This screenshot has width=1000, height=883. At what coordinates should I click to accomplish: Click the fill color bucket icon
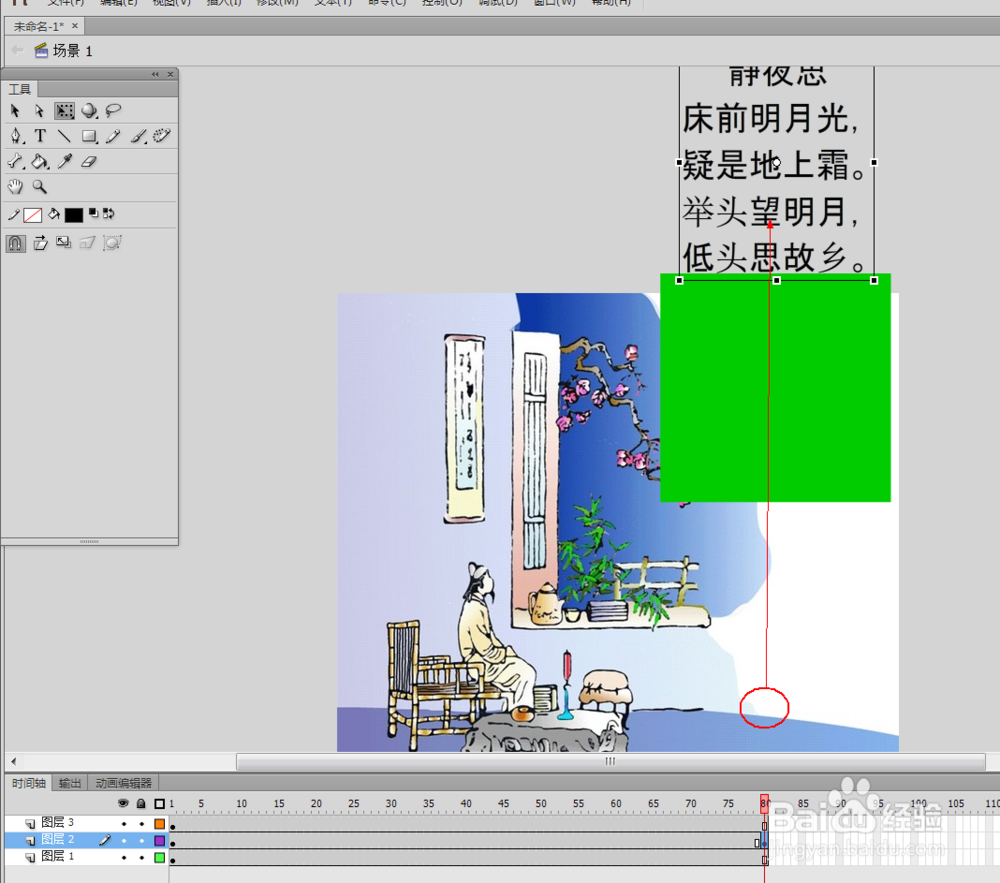click(x=54, y=215)
